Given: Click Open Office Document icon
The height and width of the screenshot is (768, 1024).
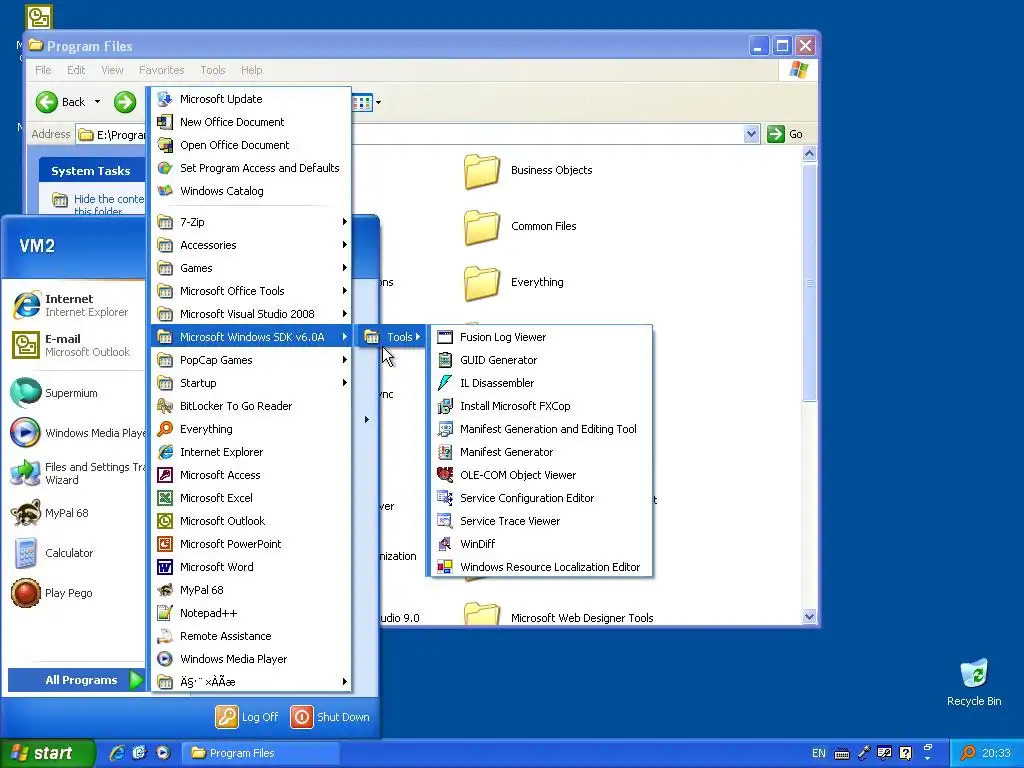Looking at the screenshot, I should [165, 145].
